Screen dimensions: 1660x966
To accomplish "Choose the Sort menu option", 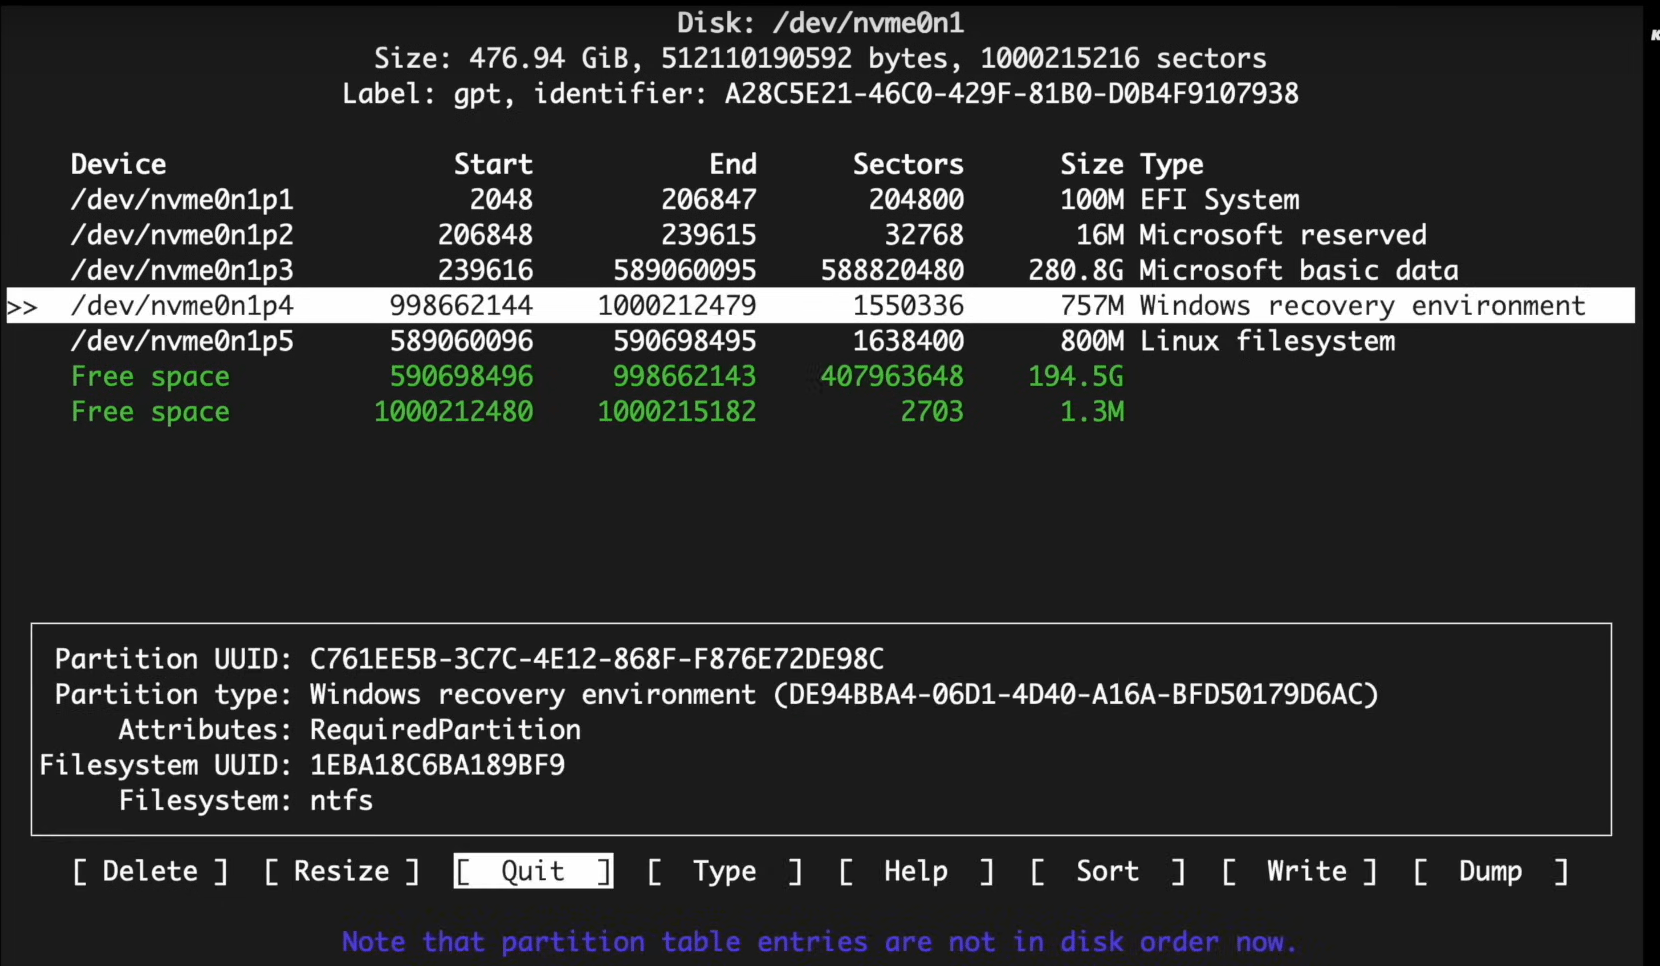I will click(1107, 871).
